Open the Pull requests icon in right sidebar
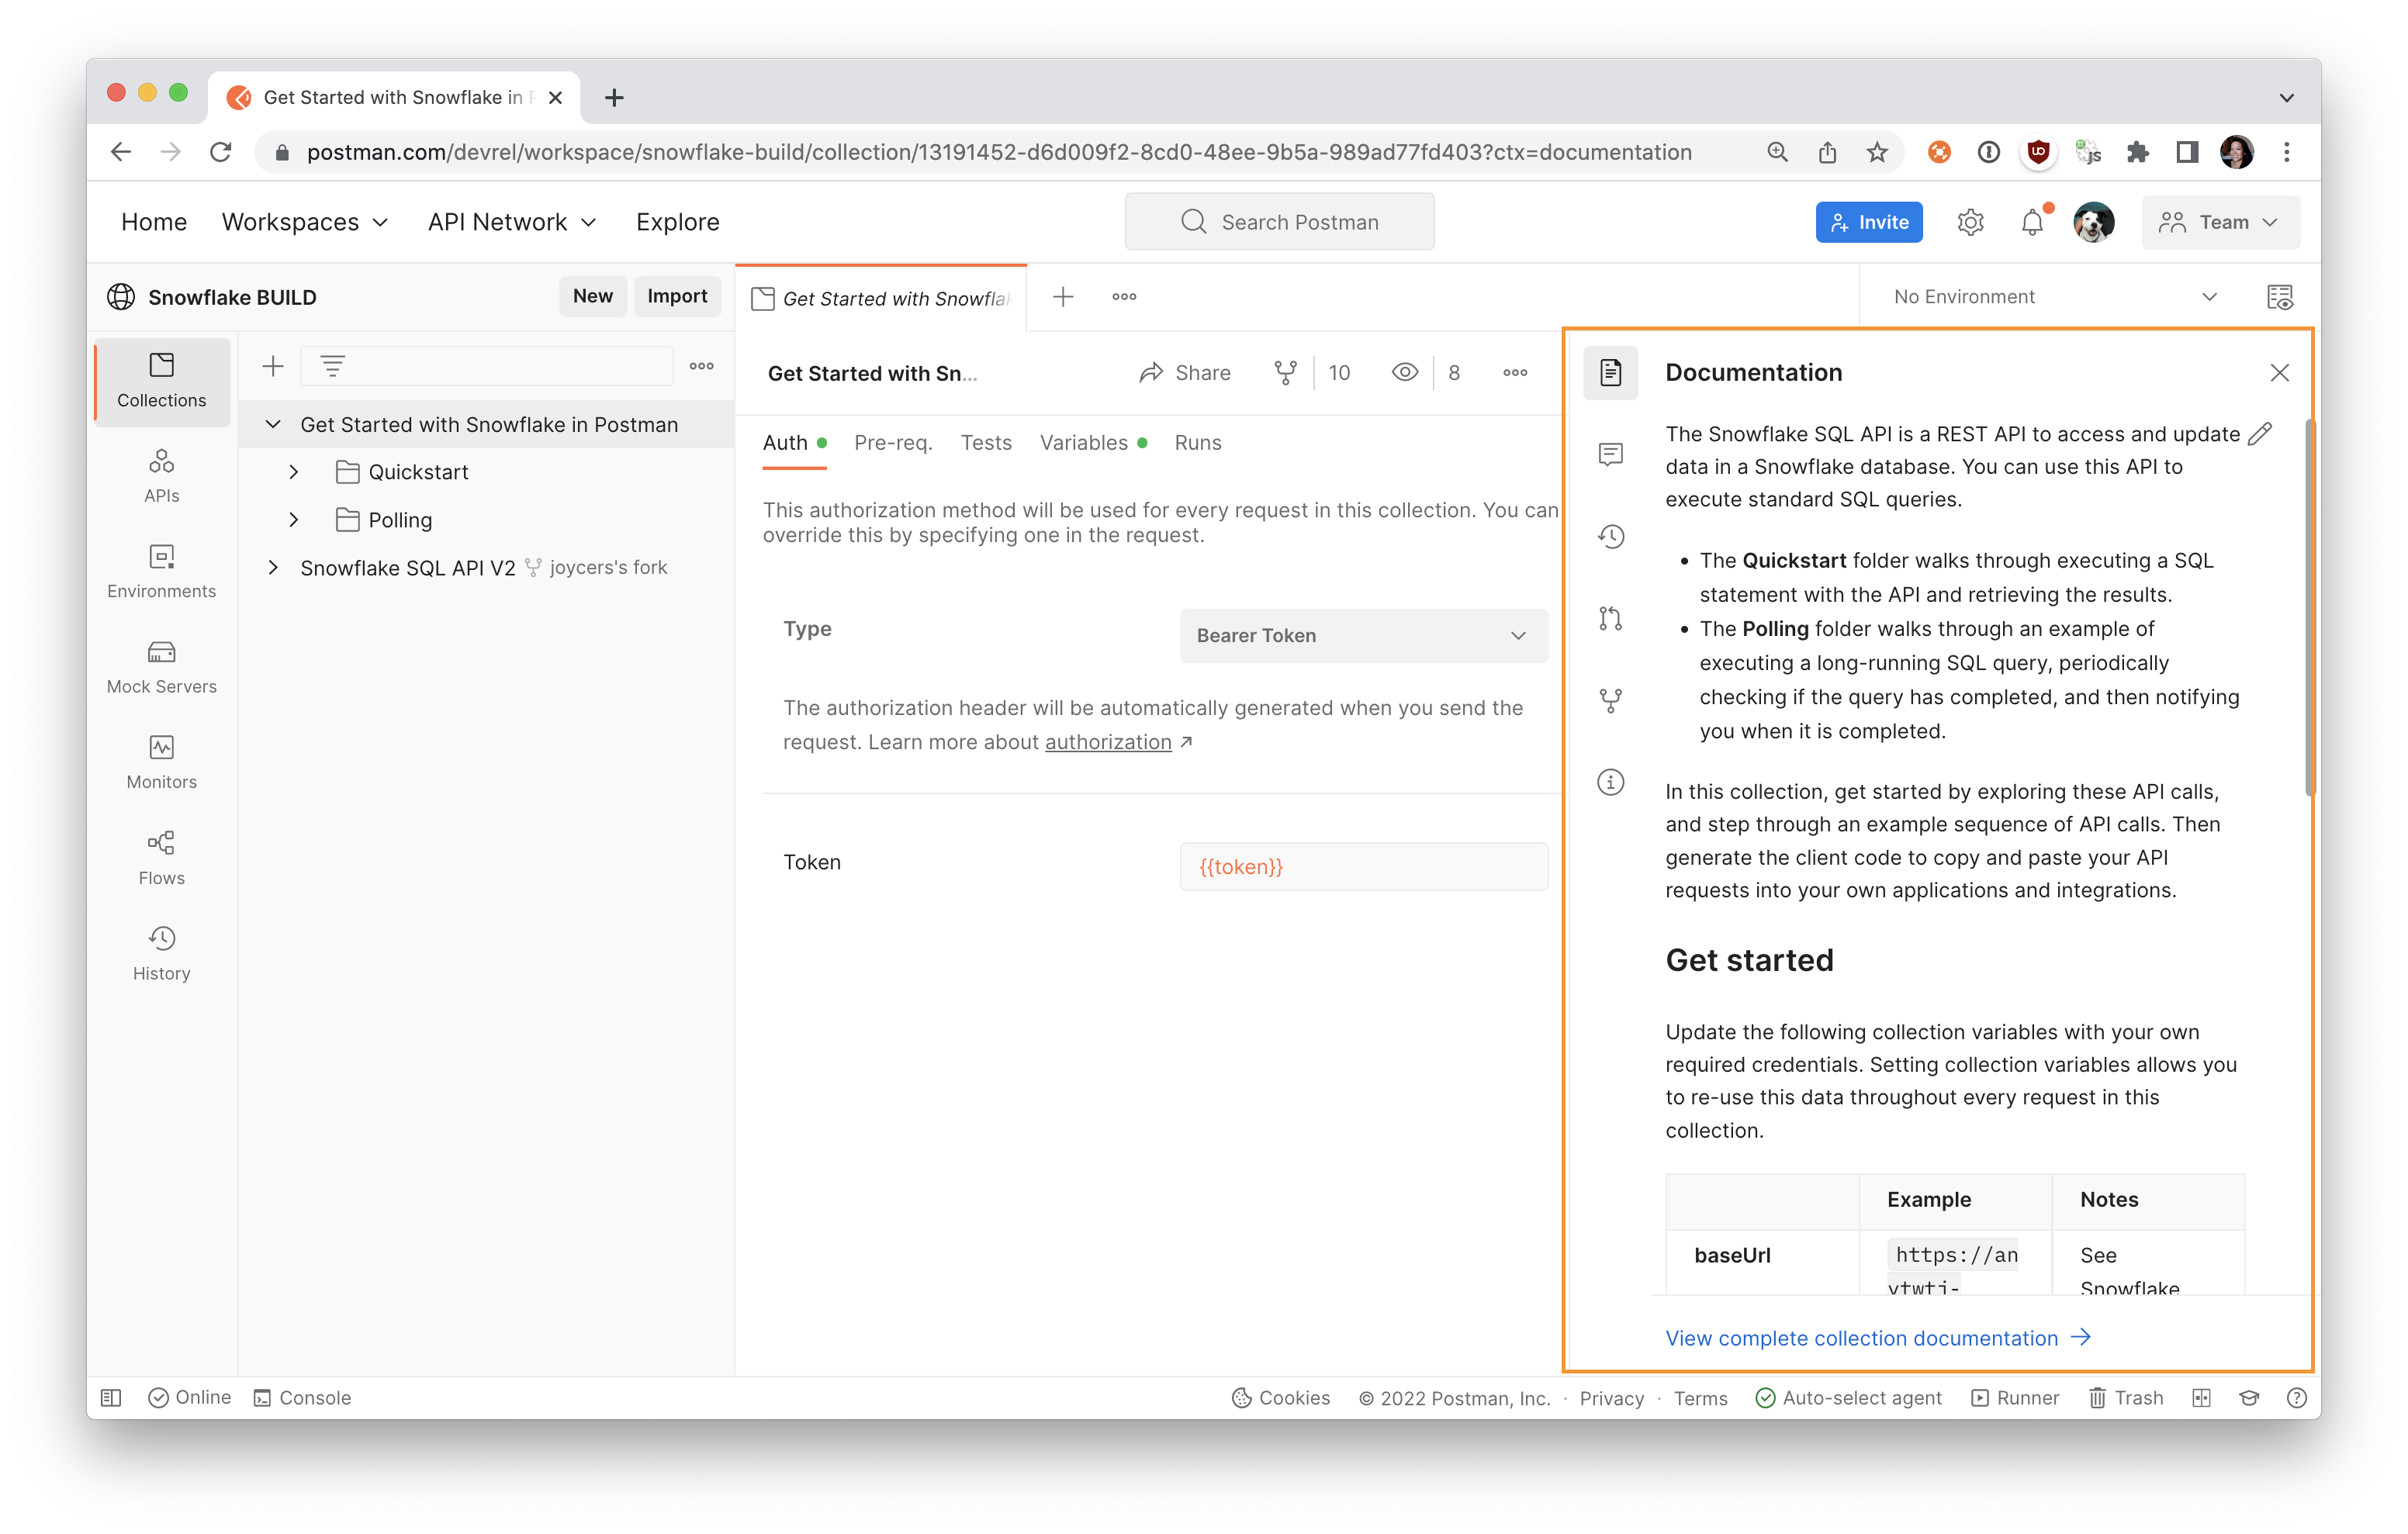 (1610, 619)
